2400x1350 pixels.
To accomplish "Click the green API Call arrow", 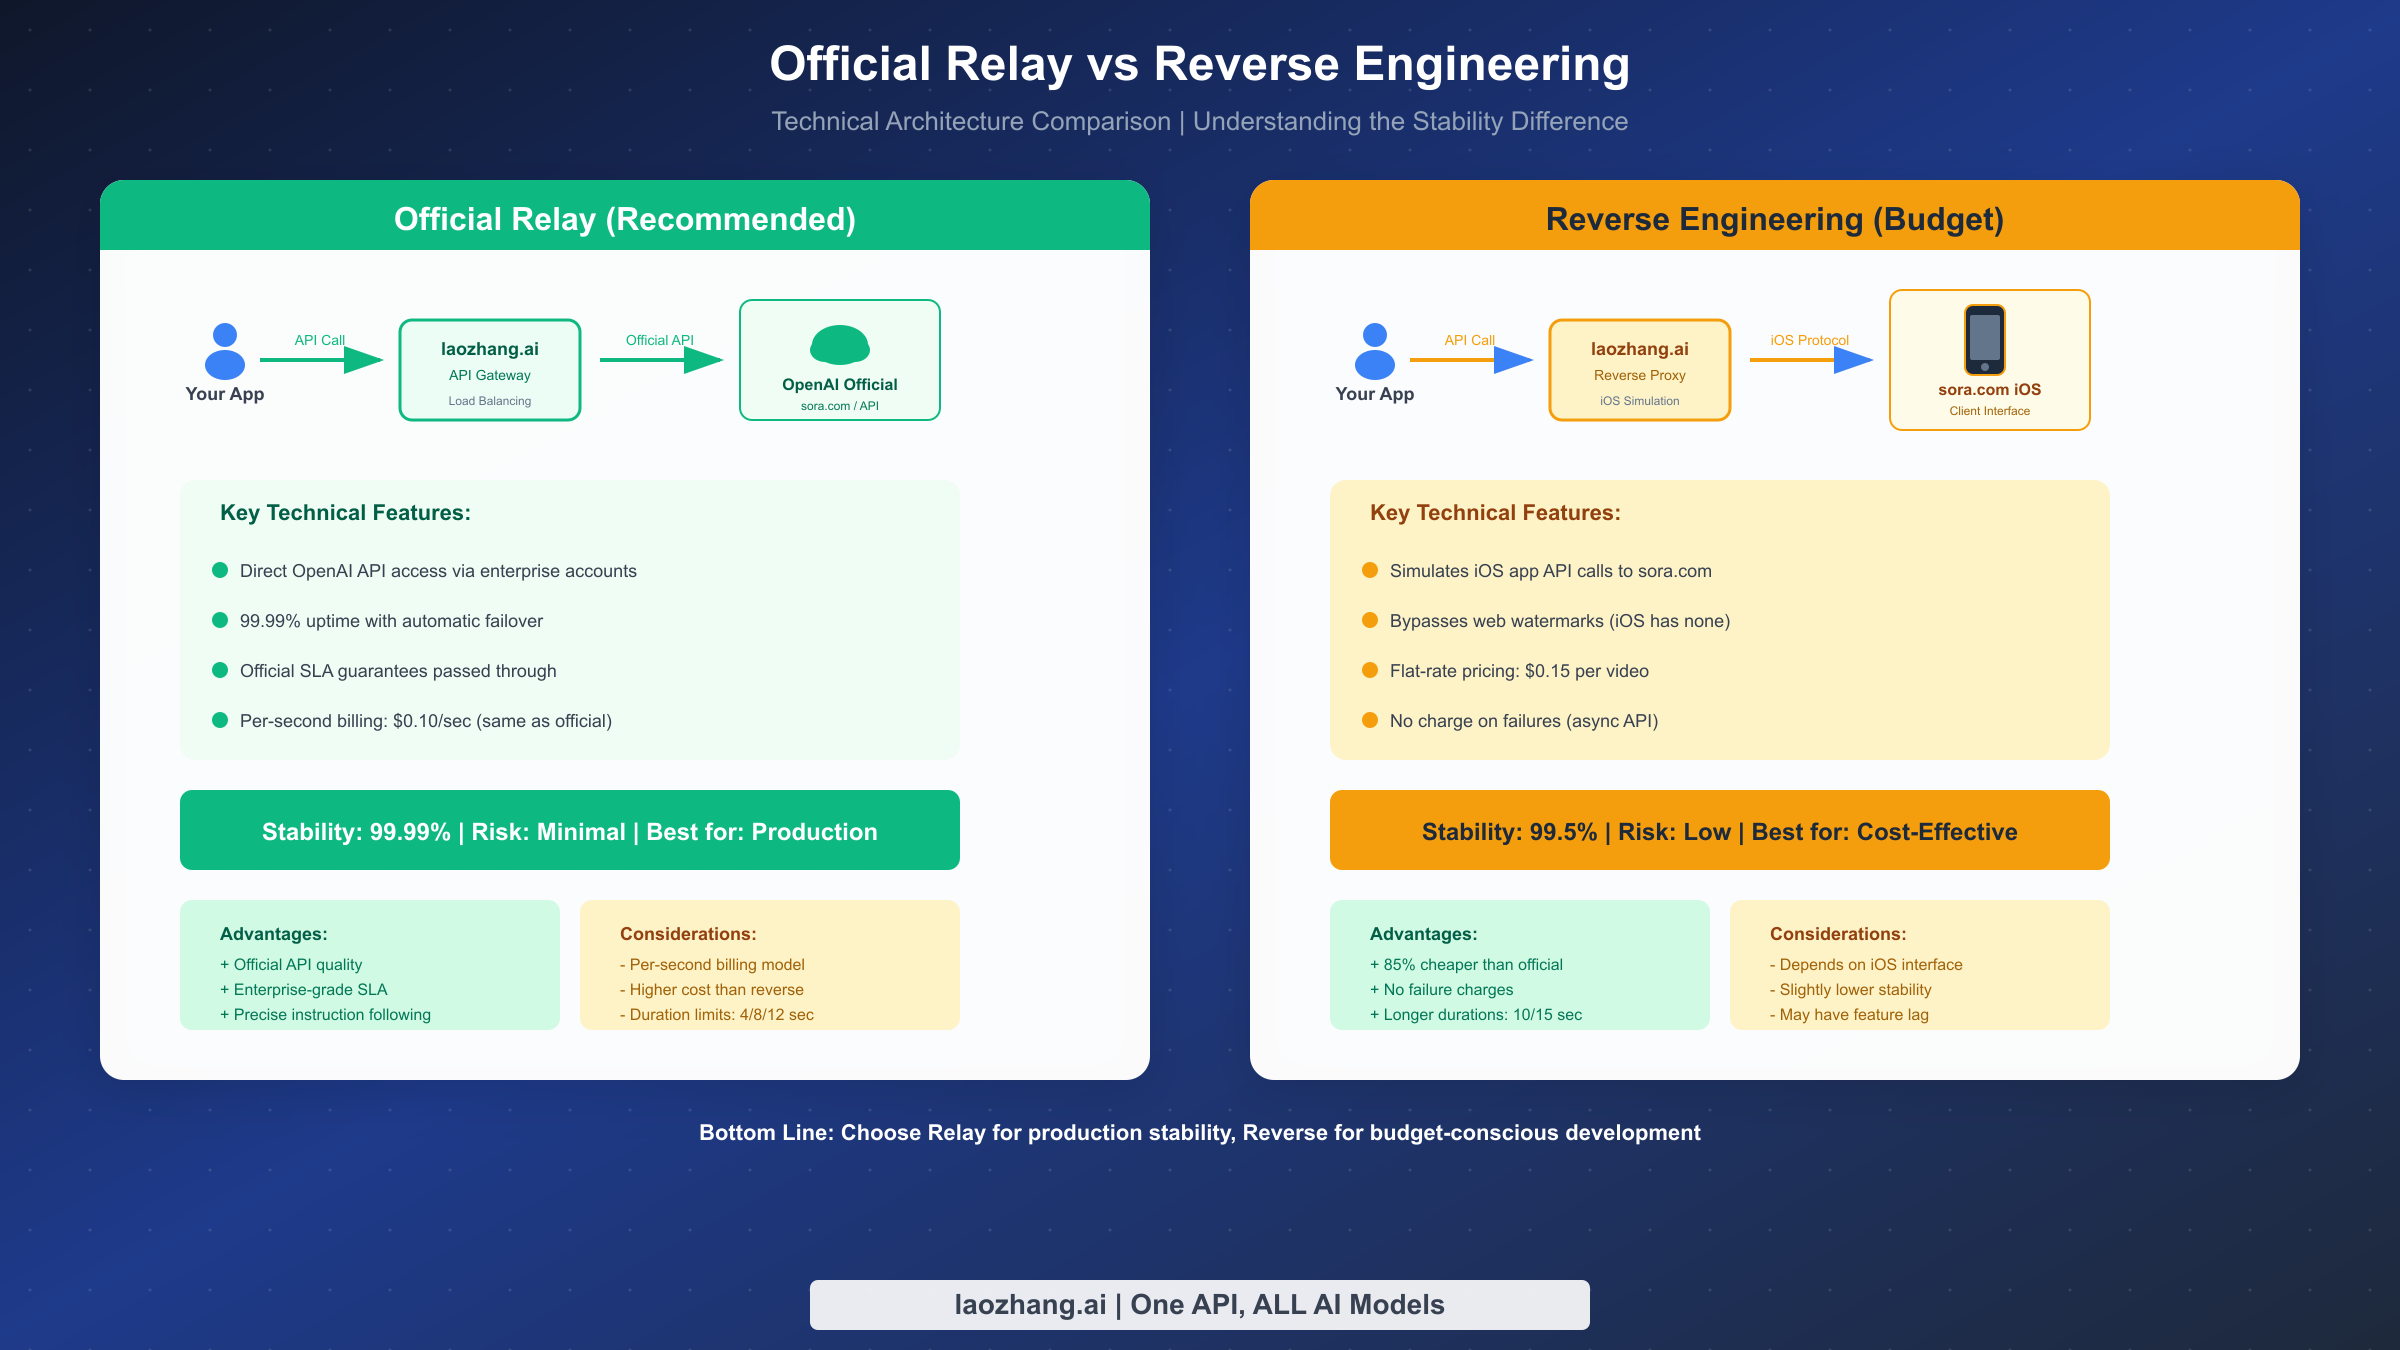I will [x=322, y=360].
